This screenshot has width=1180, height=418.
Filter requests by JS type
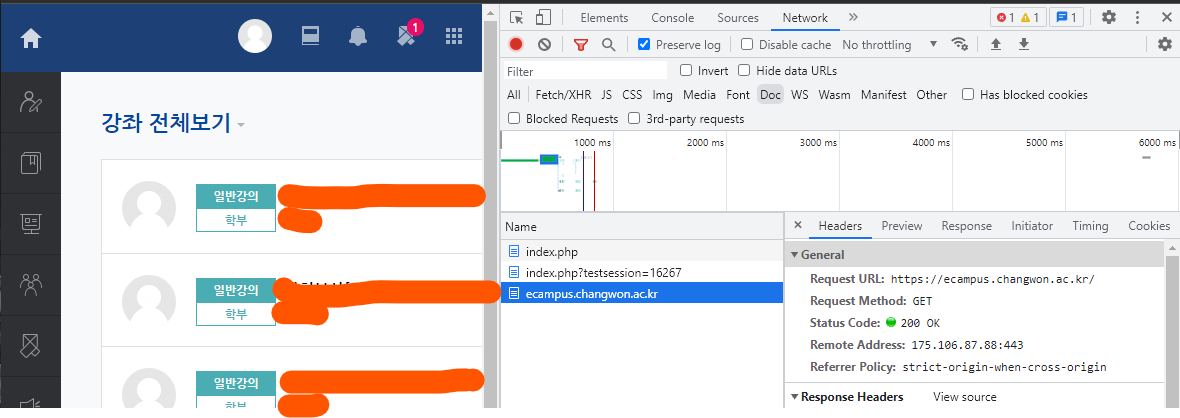[x=607, y=94]
